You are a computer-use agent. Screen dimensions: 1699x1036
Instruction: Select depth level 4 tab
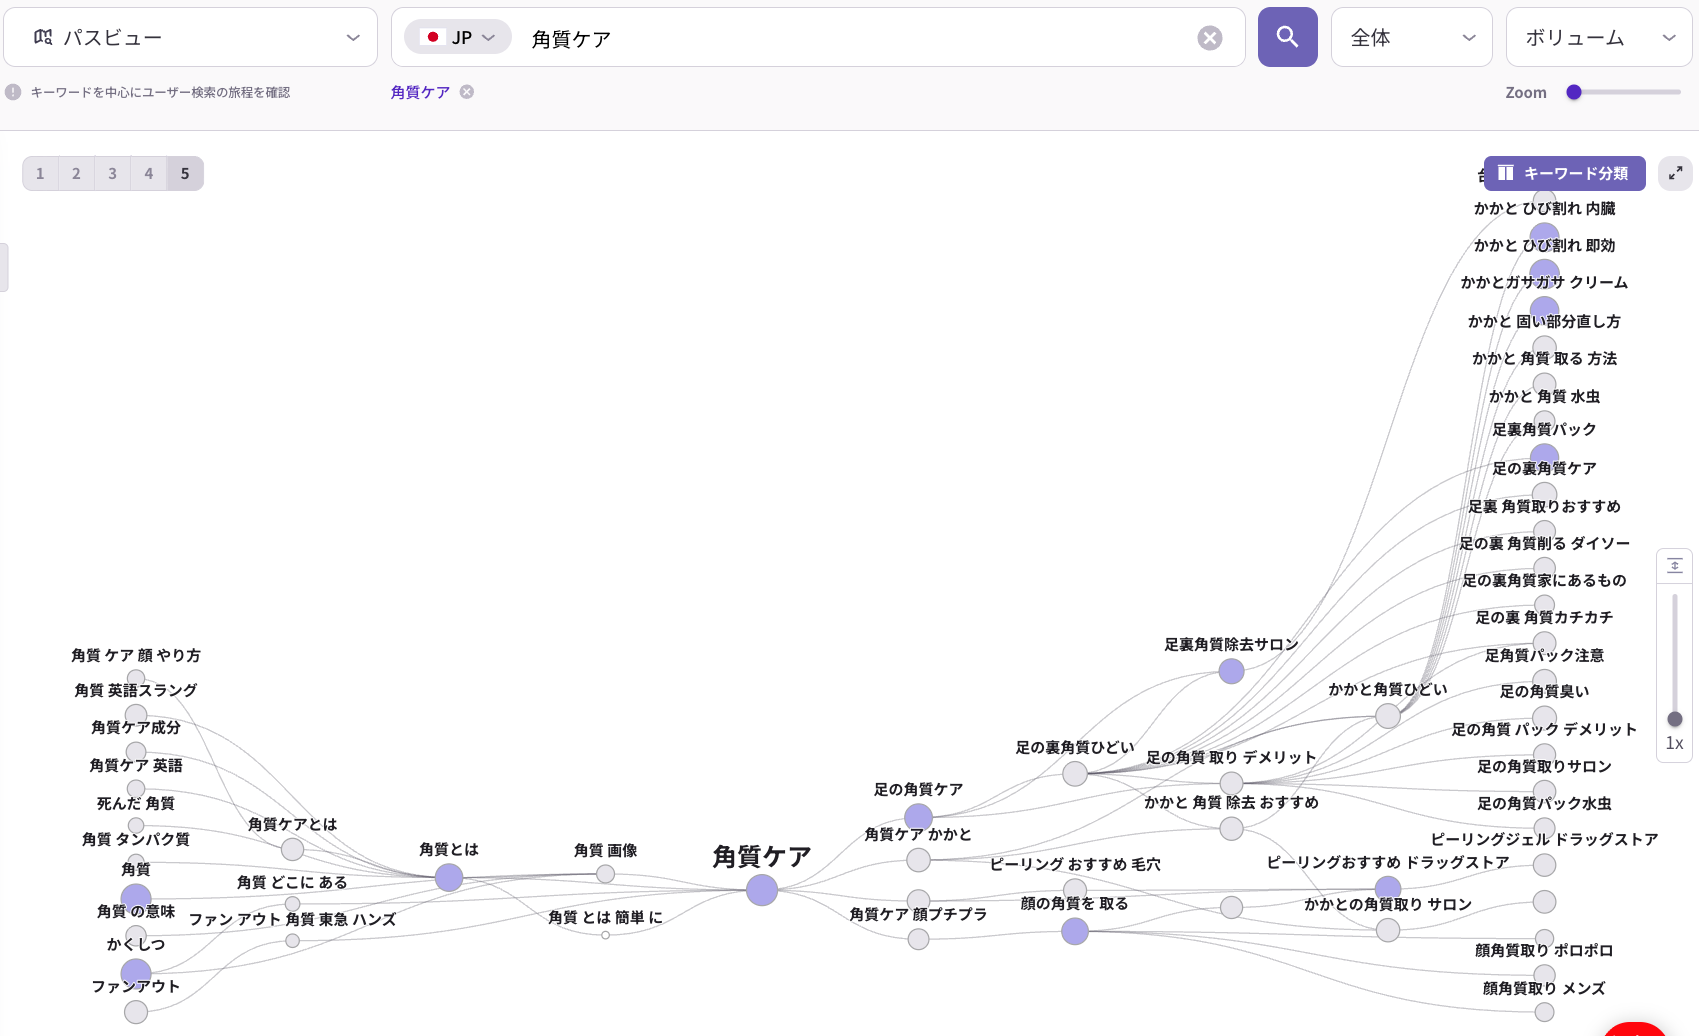click(x=149, y=173)
